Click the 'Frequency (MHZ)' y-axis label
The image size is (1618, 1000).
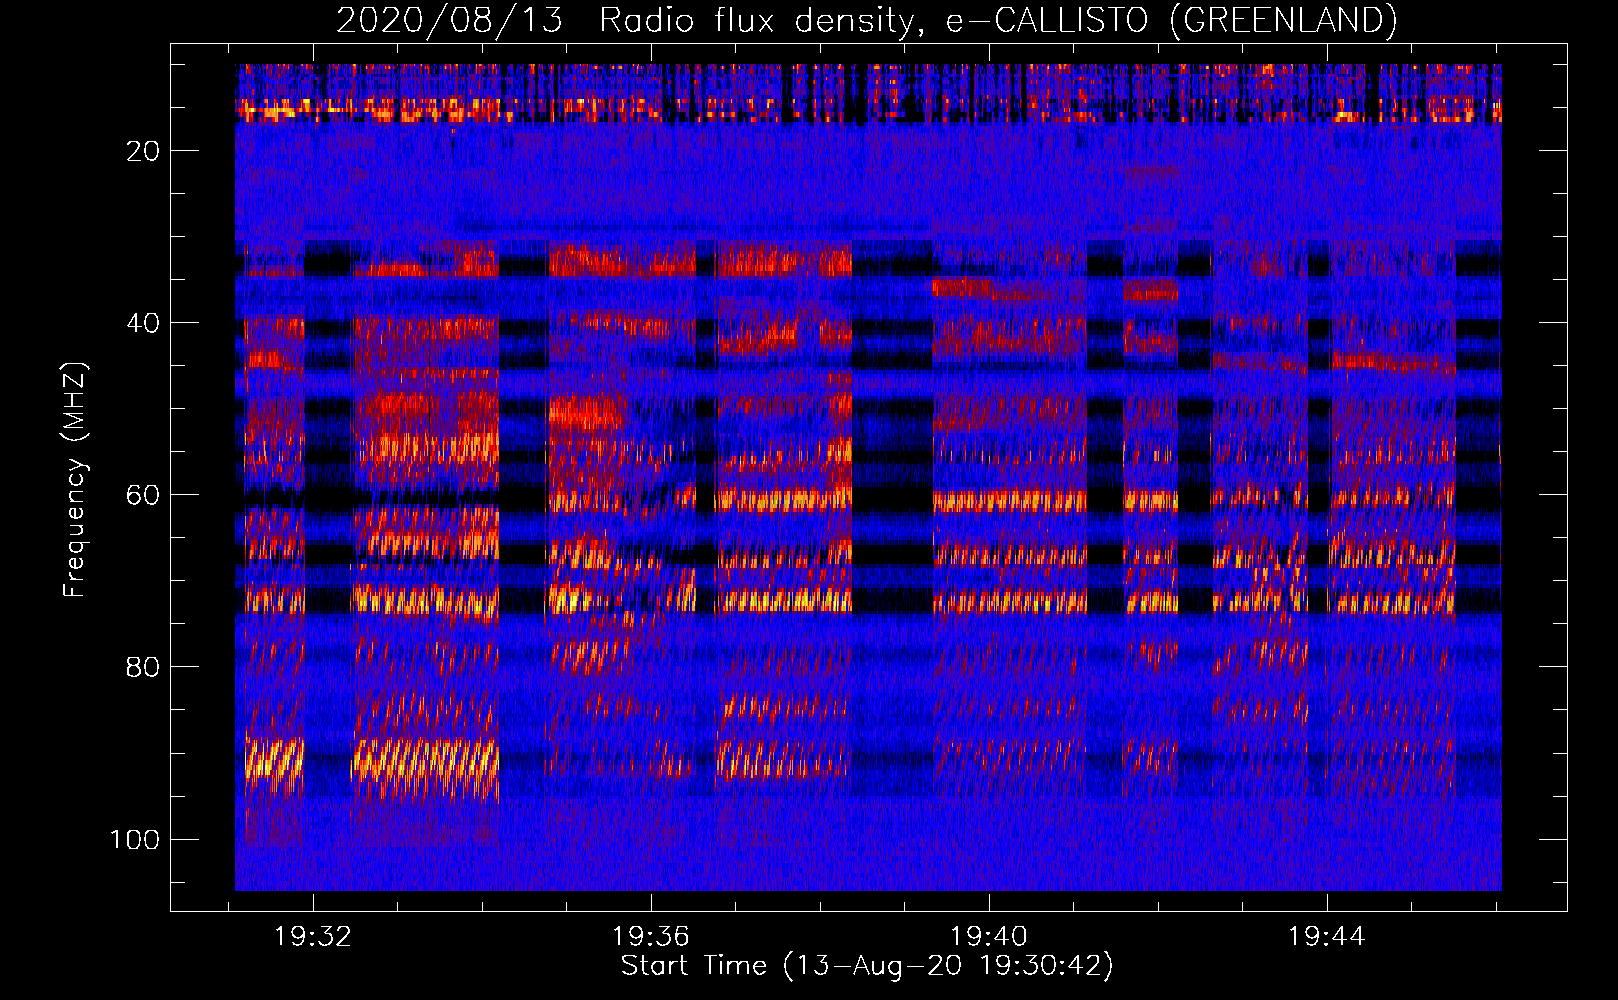click(75, 479)
